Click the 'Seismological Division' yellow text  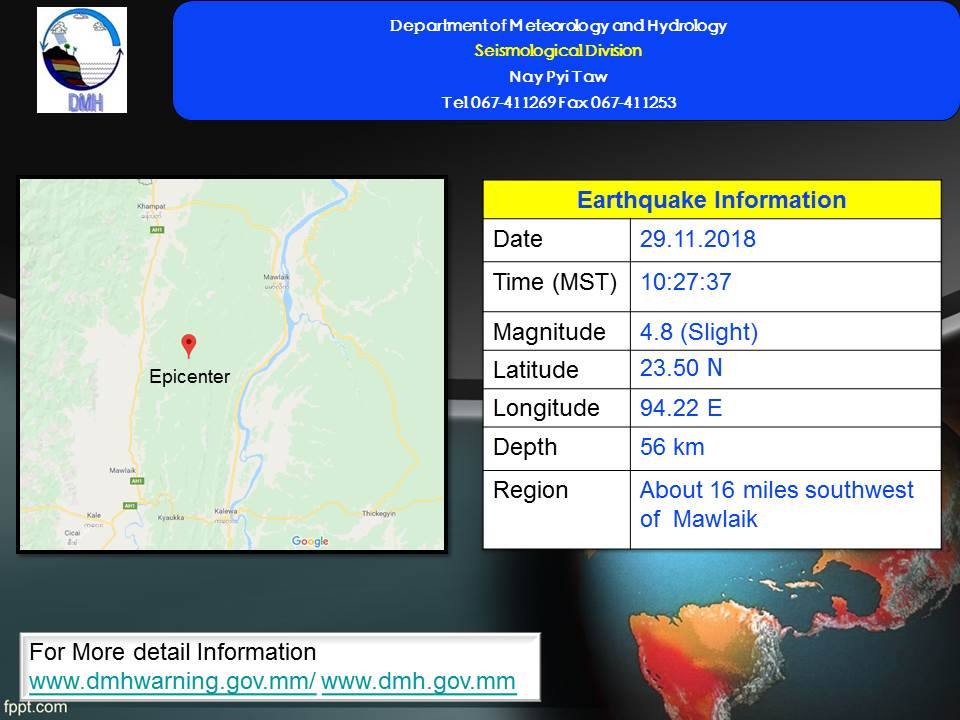pos(558,50)
